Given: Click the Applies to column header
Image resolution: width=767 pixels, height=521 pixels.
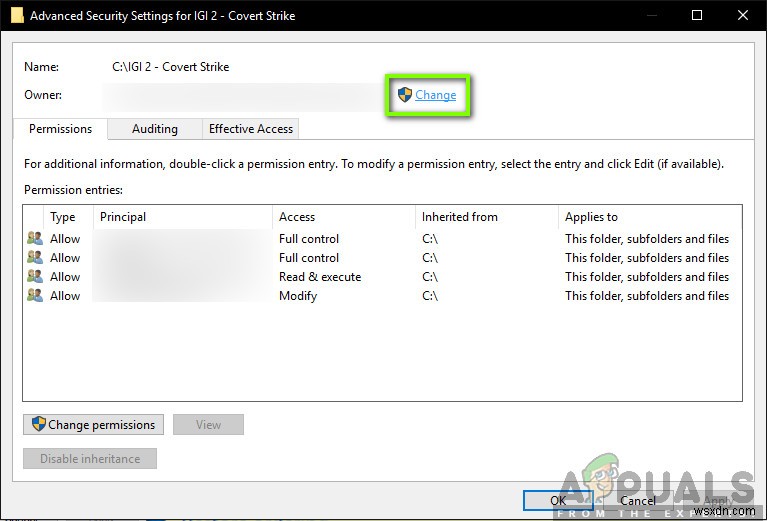Looking at the screenshot, I should (x=591, y=217).
